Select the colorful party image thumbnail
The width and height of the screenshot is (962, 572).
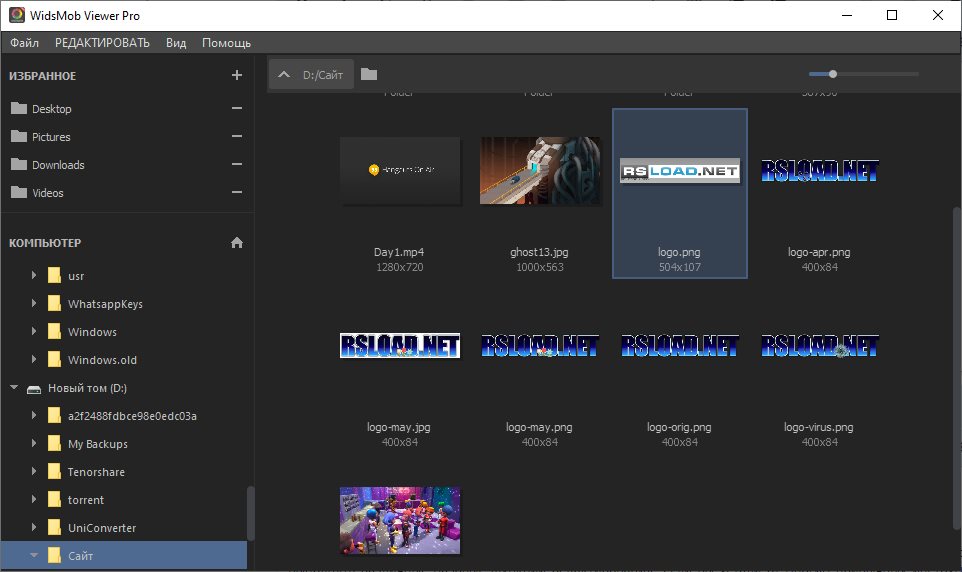point(400,520)
